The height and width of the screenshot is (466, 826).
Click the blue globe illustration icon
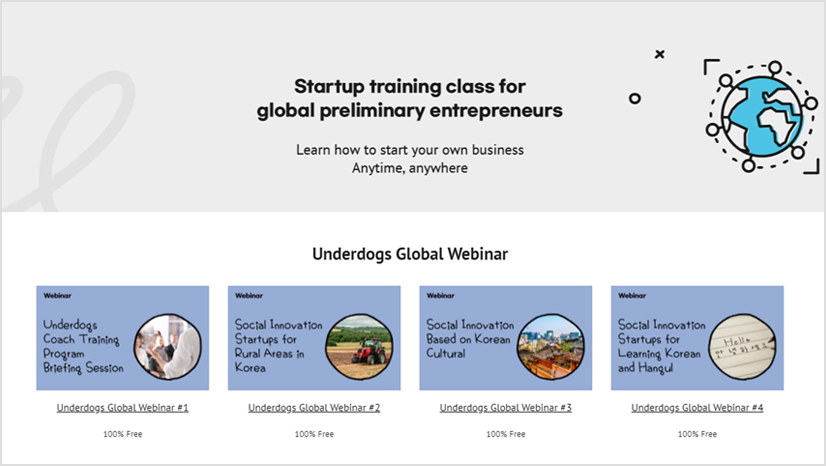761,116
